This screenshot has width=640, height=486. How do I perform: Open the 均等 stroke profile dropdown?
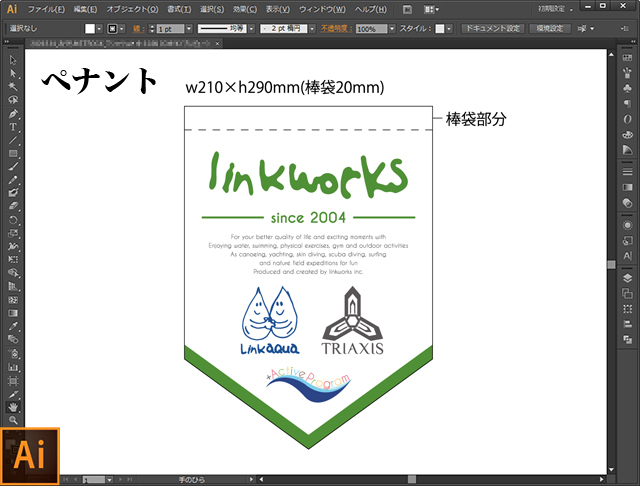(x=251, y=29)
